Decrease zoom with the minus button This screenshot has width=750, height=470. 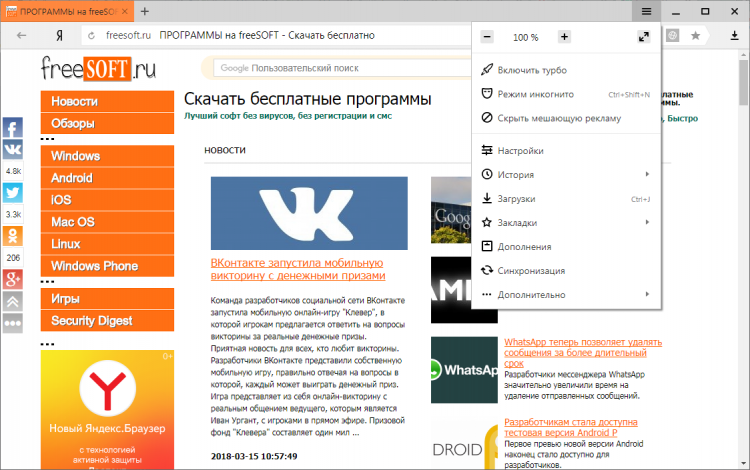click(x=487, y=37)
